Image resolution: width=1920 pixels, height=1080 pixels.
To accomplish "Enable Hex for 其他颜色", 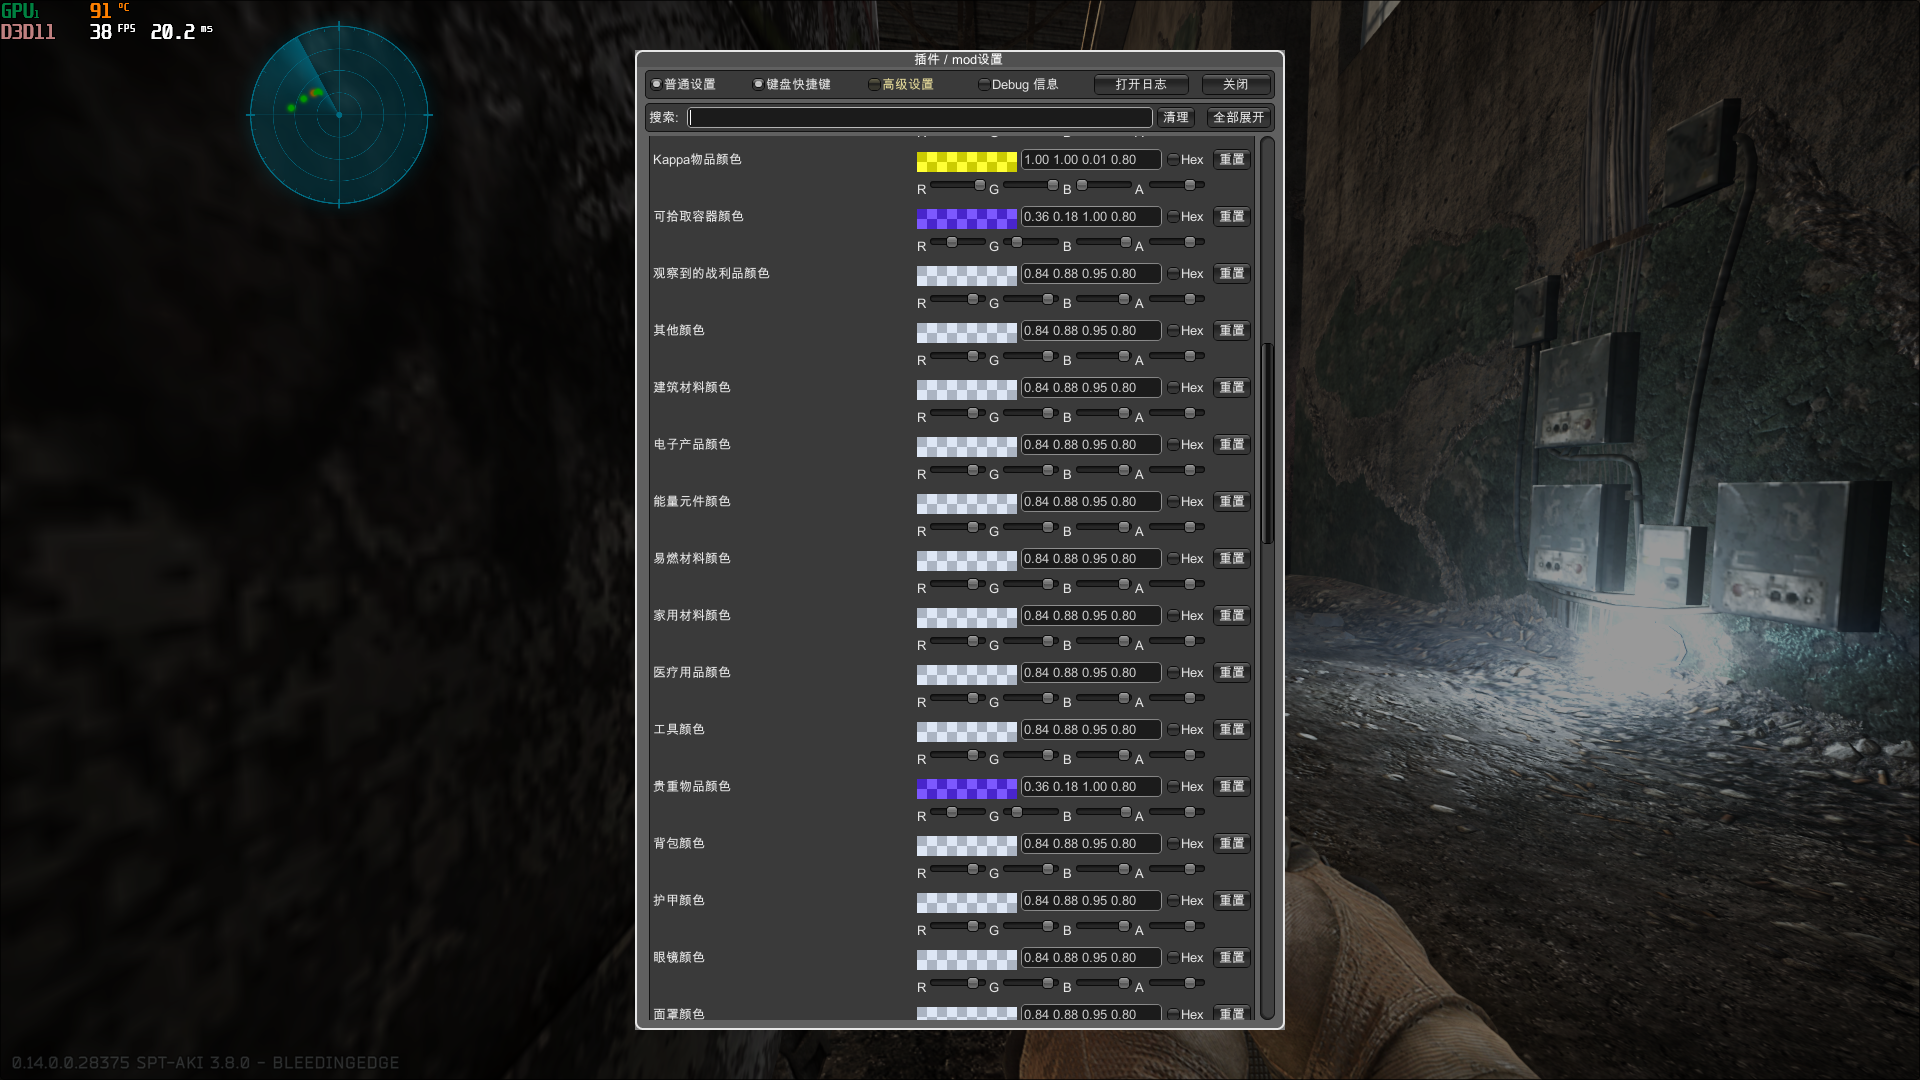I will pyautogui.click(x=1185, y=331).
